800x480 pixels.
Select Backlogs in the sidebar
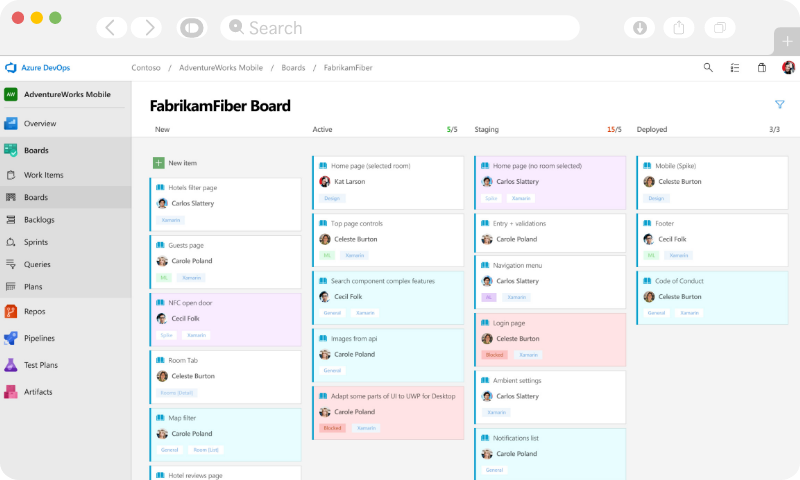coord(39,220)
